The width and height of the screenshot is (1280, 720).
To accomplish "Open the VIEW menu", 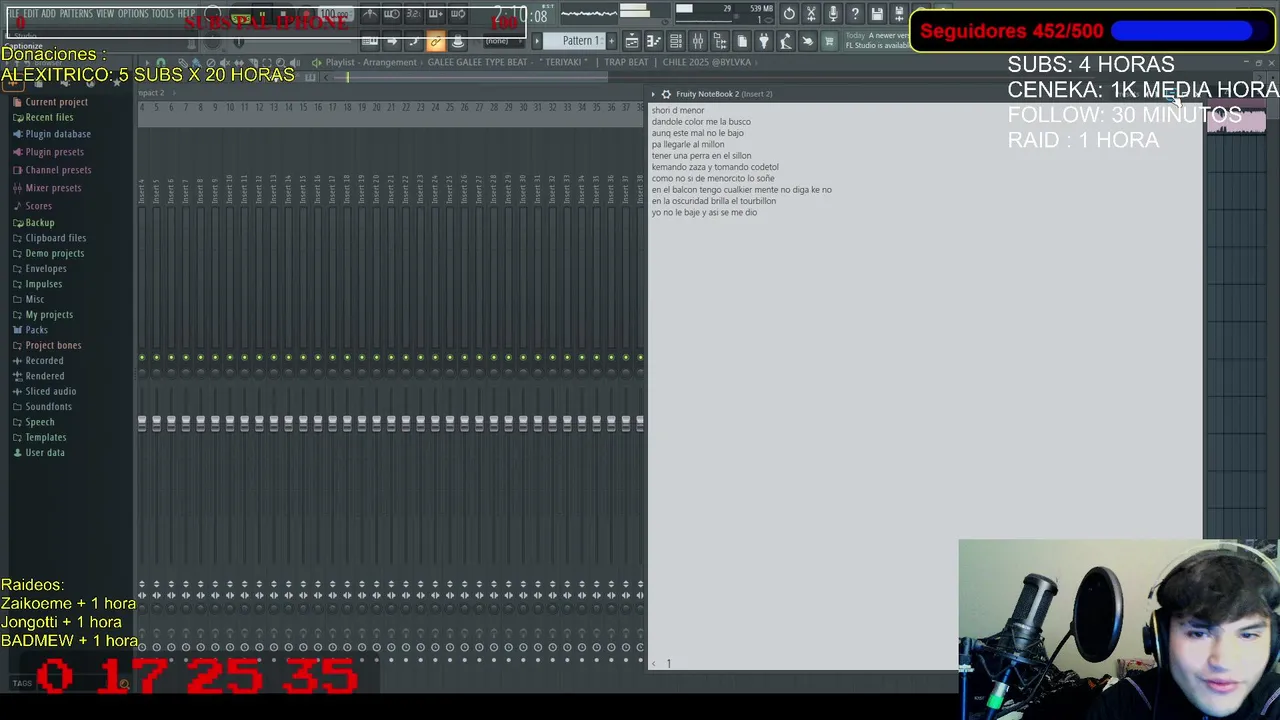I will (x=105, y=14).
